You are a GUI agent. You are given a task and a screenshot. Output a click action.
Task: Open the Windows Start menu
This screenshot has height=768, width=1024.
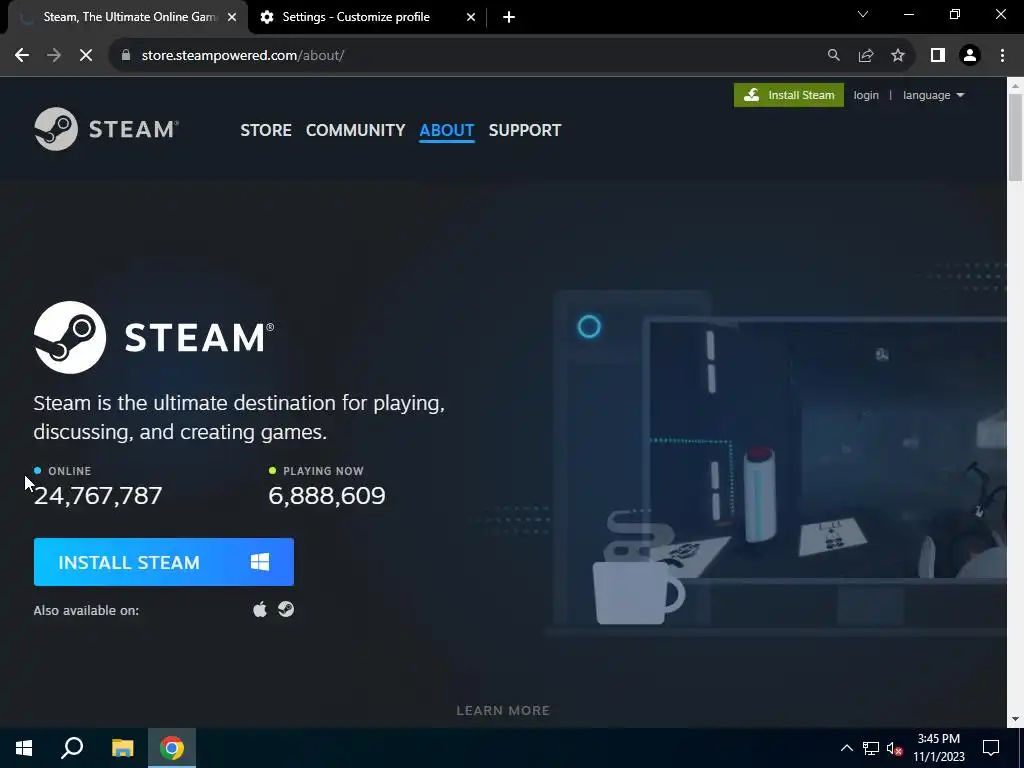pos(24,748)
